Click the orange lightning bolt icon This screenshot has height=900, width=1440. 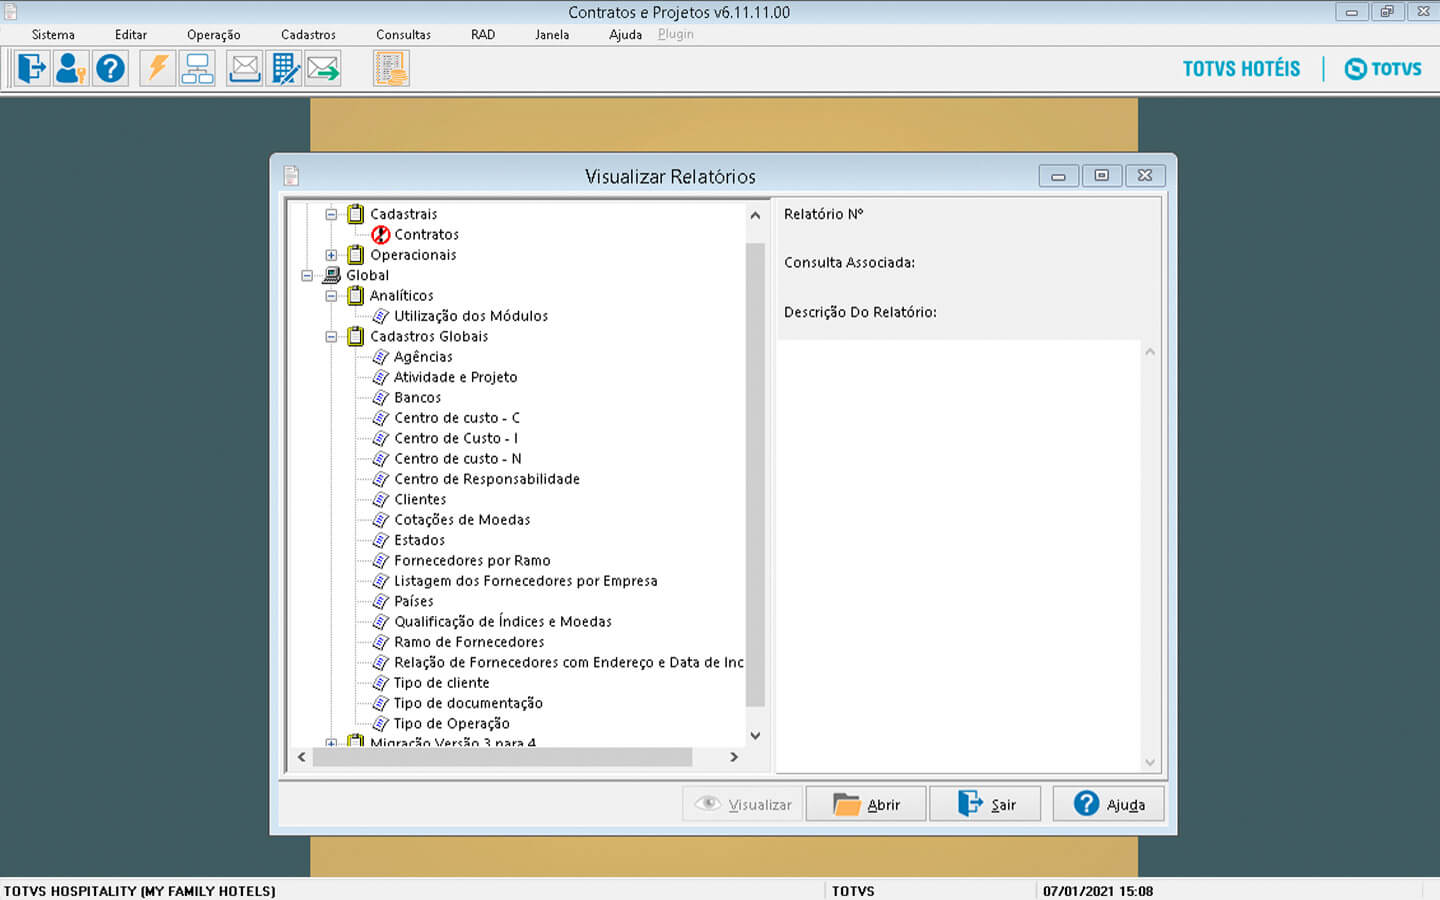[x=158, y=69]
